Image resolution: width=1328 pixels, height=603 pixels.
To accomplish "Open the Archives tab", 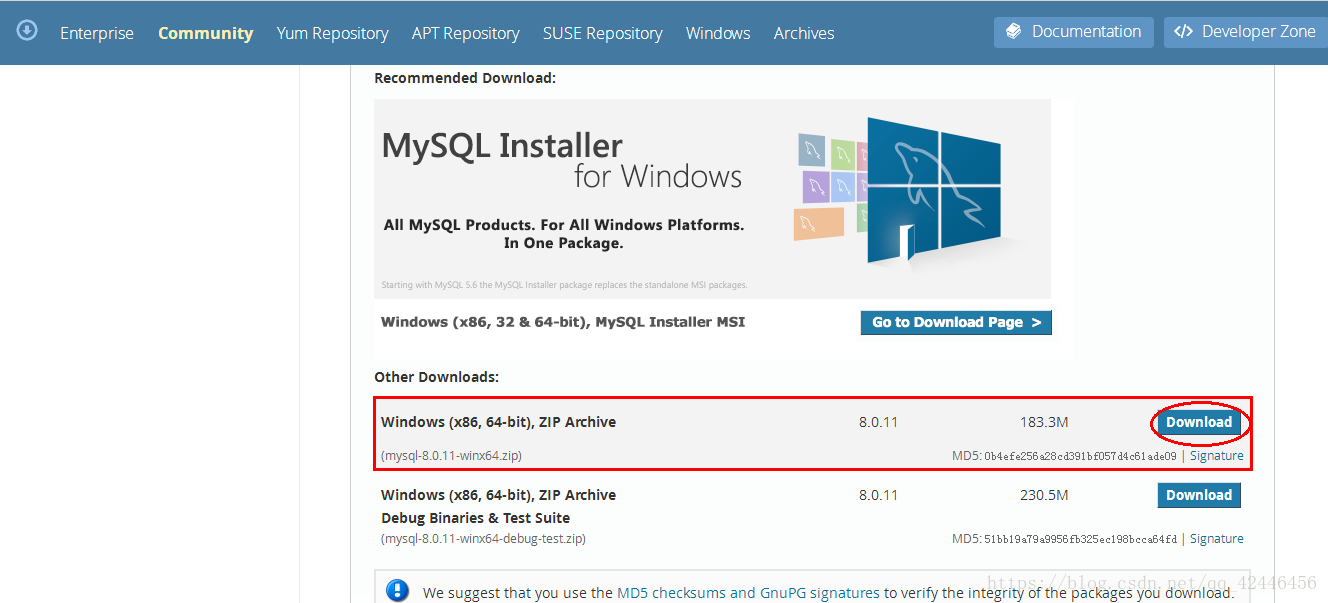I will click(x=804, y=33).
